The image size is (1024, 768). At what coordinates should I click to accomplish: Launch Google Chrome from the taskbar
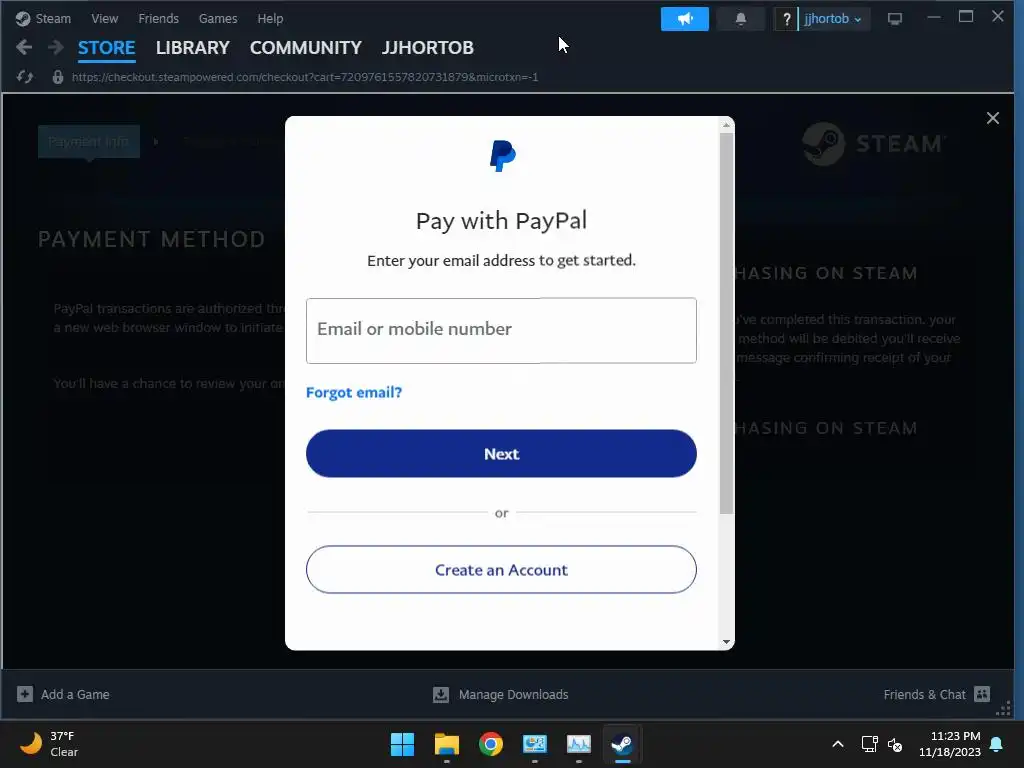[490, 744]
